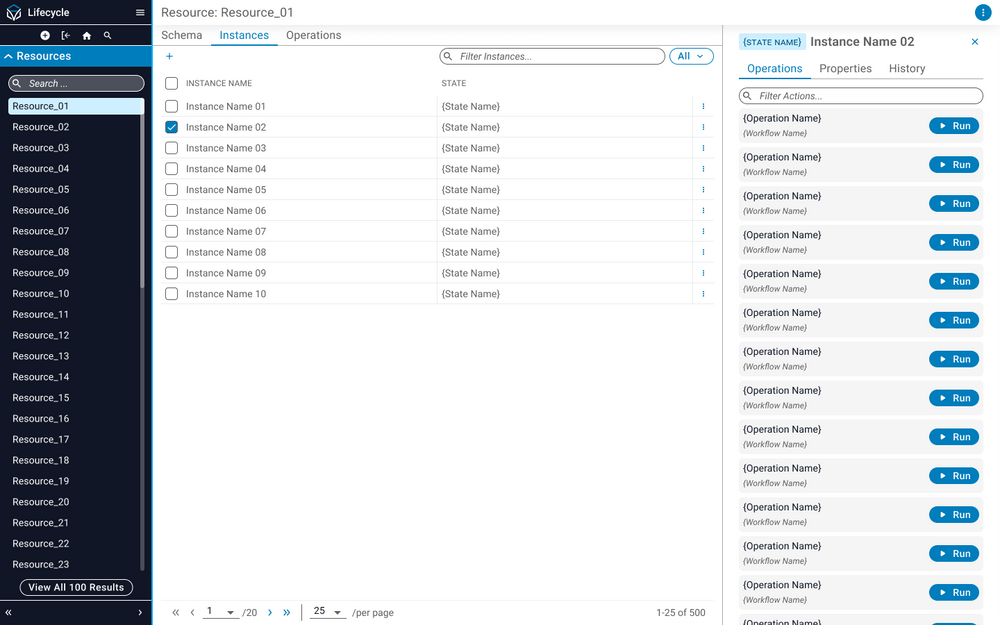Check the Instance Name 07 checkbox

tap(170, 231)
